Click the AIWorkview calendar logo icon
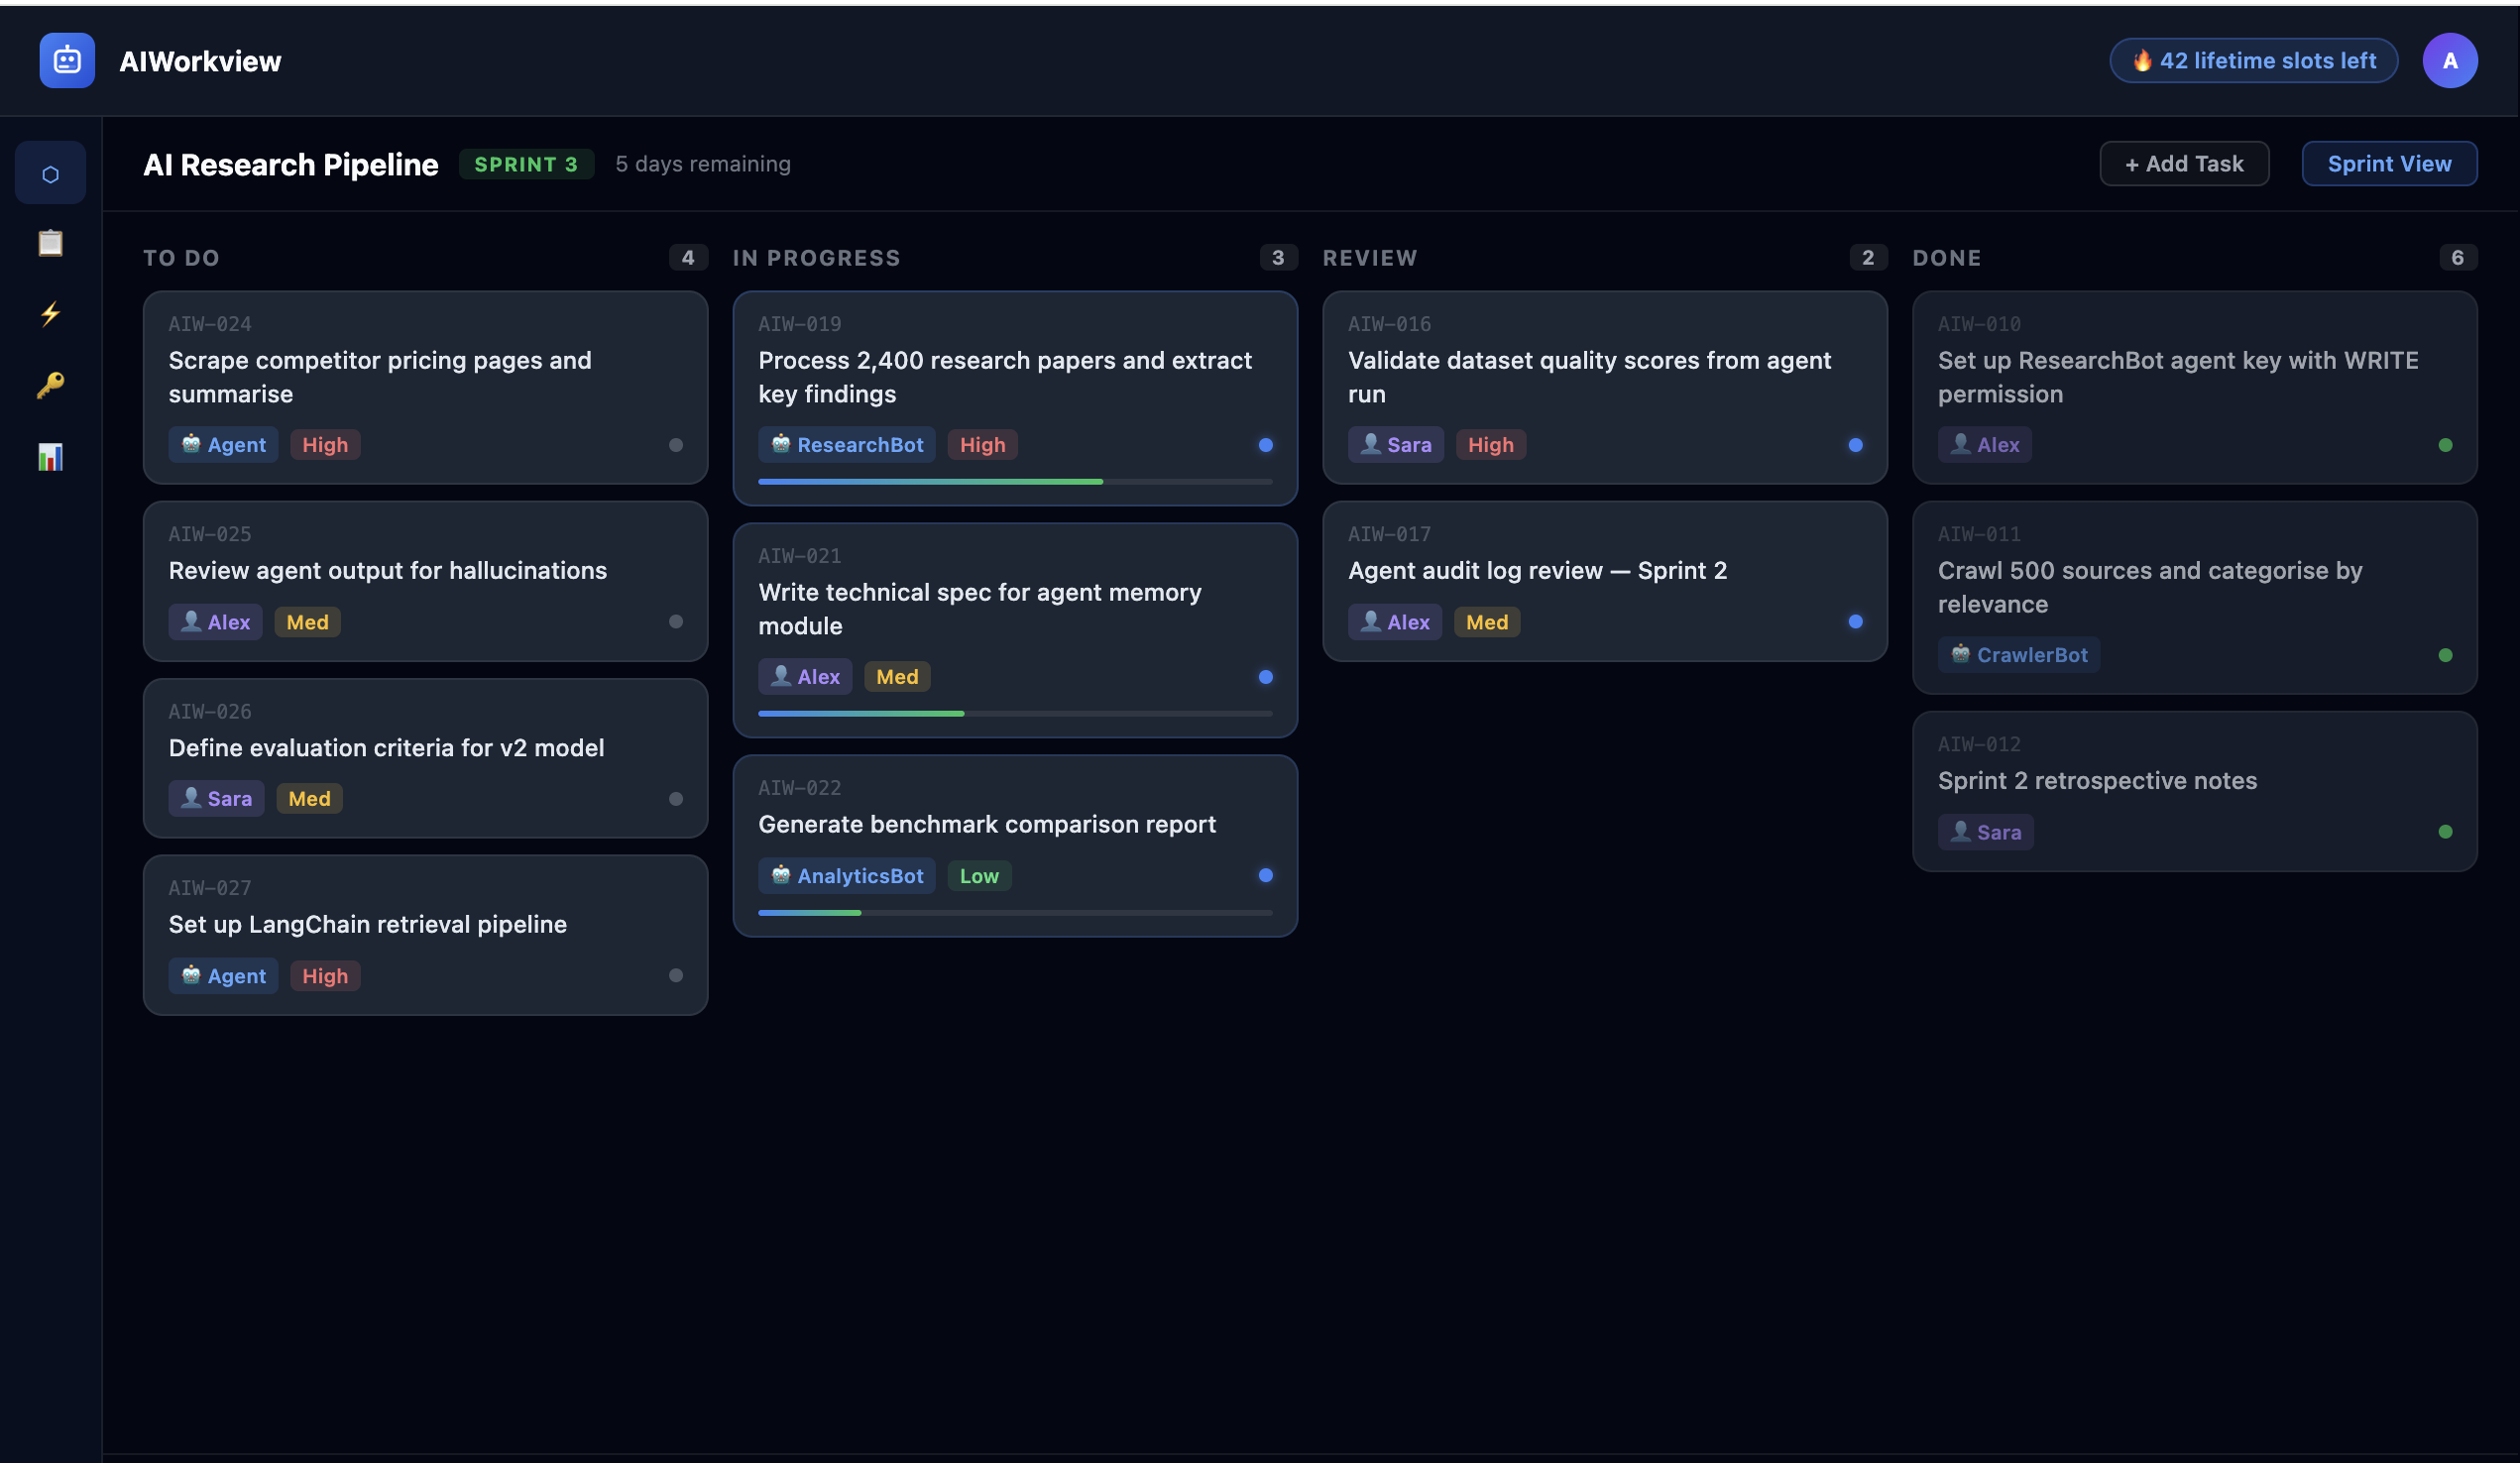Screen dimensions: 2520x1463 tap(65, 60)
